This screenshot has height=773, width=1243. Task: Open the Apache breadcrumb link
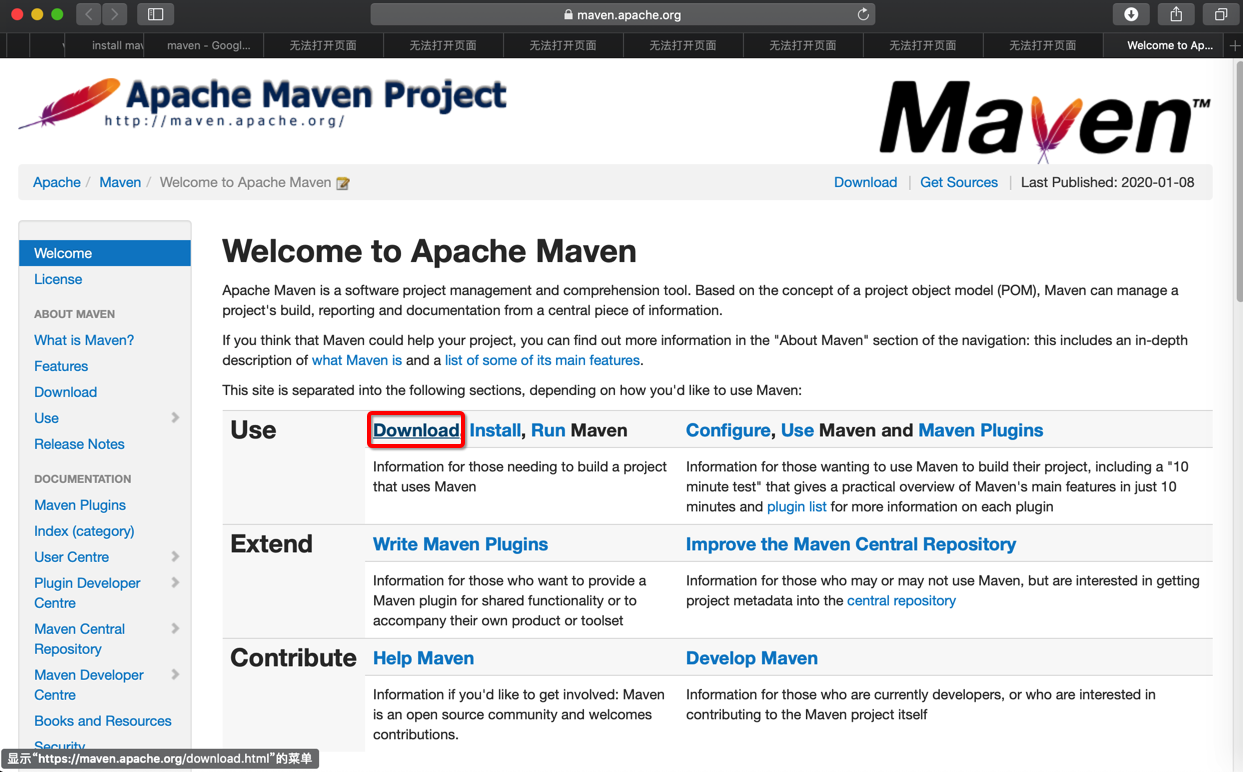coord(57,182)
